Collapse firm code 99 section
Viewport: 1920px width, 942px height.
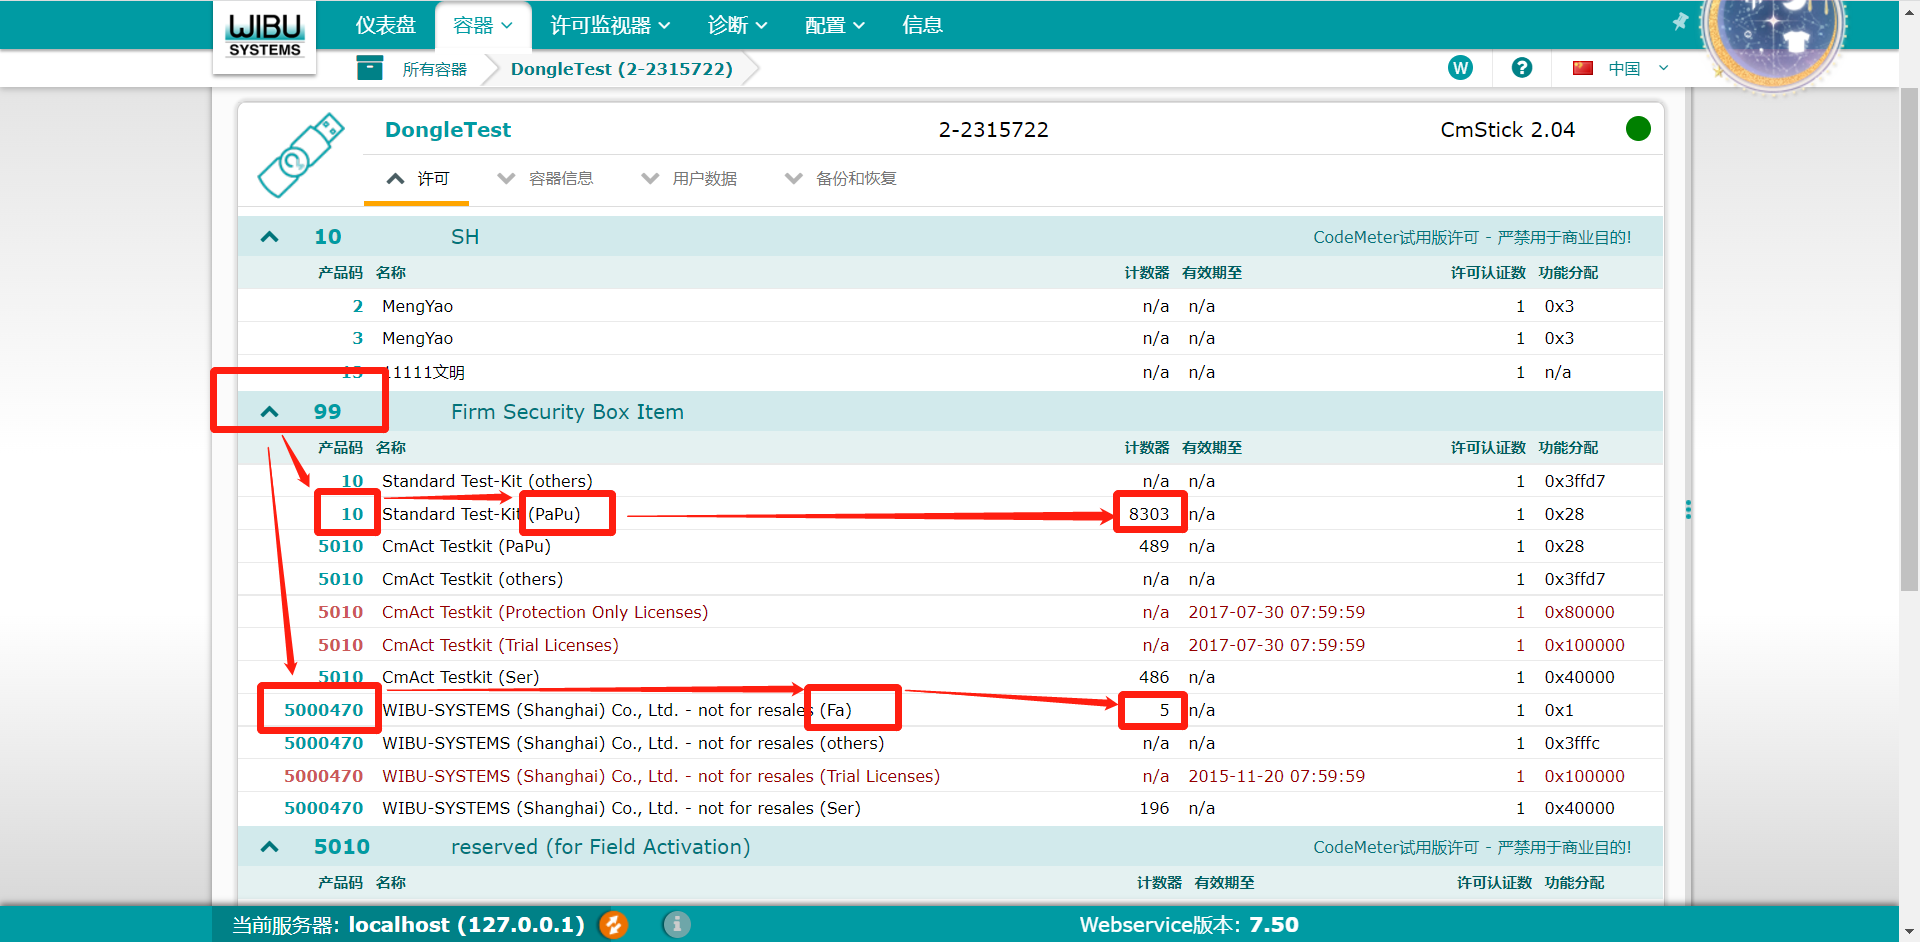(x=270, y=412)
